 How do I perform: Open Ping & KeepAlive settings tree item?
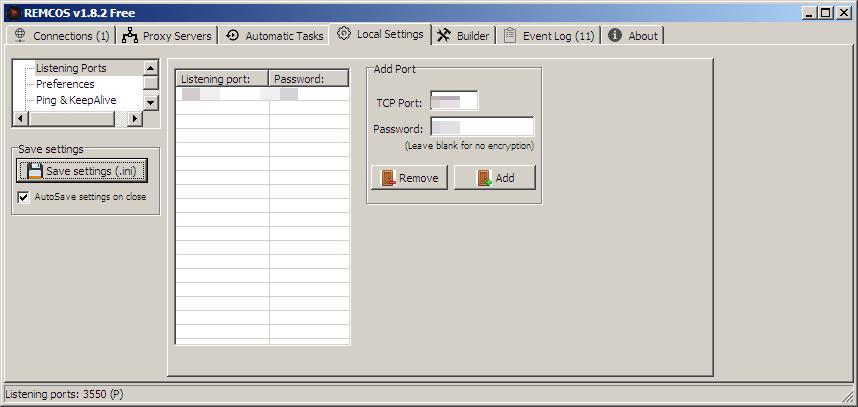[x=76, y=100]
